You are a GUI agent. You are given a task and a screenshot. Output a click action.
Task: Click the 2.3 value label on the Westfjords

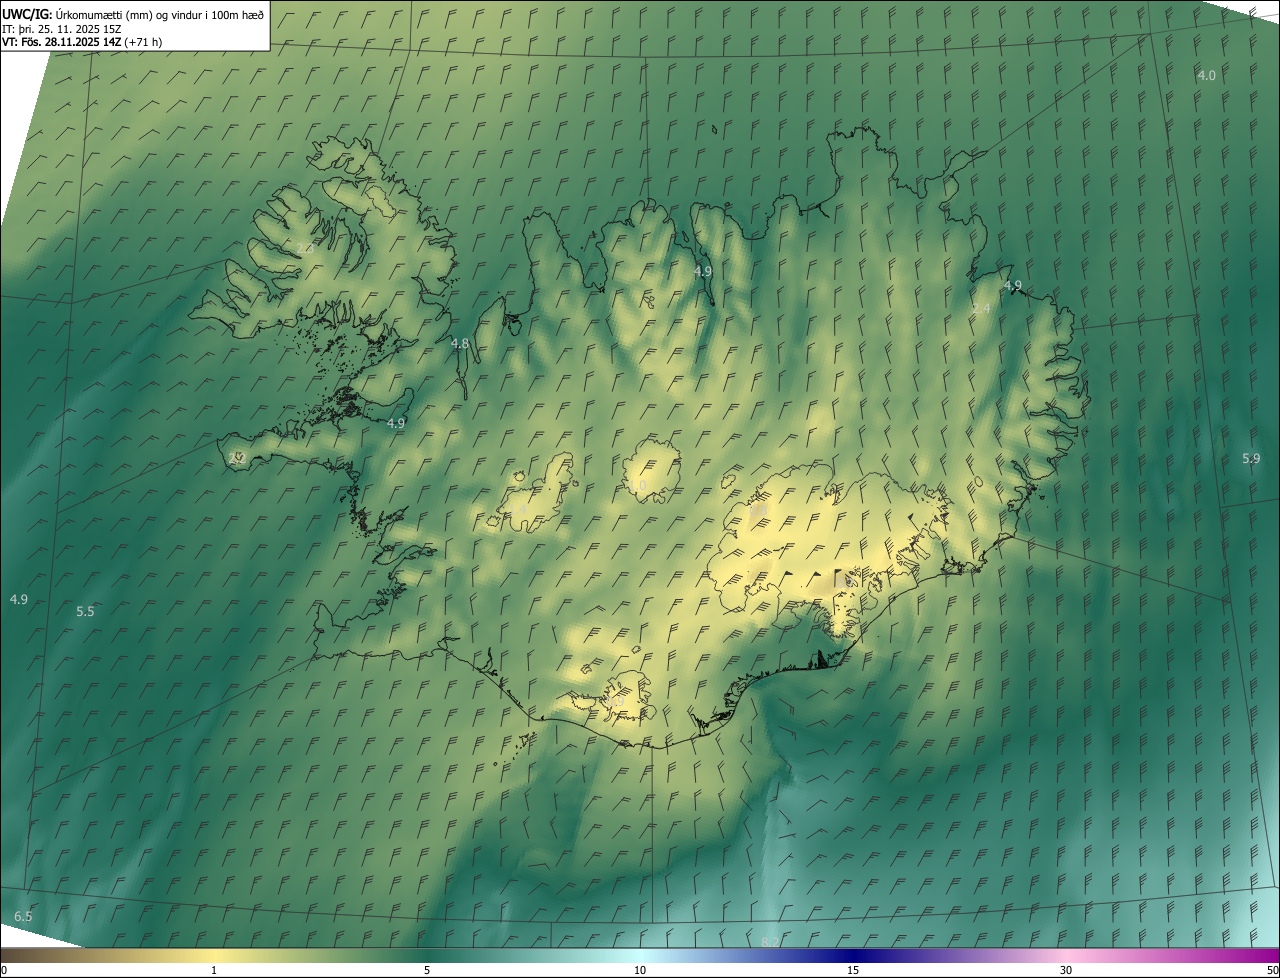[305, 248]
